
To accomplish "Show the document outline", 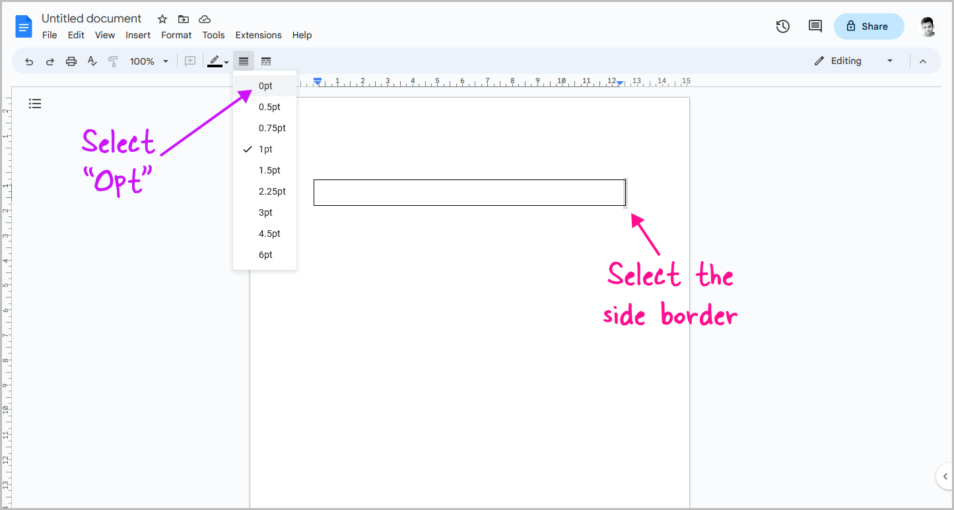I will 35,104.
